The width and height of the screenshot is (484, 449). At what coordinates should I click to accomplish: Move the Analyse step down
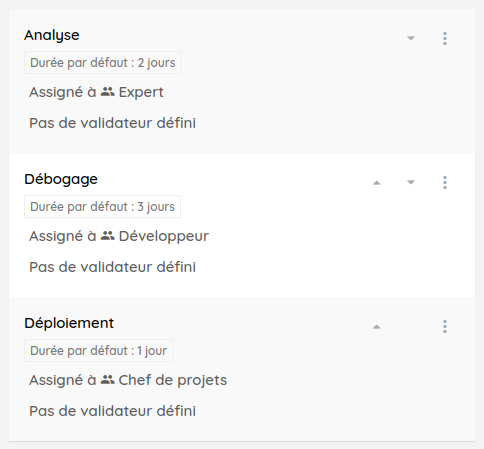pyautogui.click(x=411, y=38)
